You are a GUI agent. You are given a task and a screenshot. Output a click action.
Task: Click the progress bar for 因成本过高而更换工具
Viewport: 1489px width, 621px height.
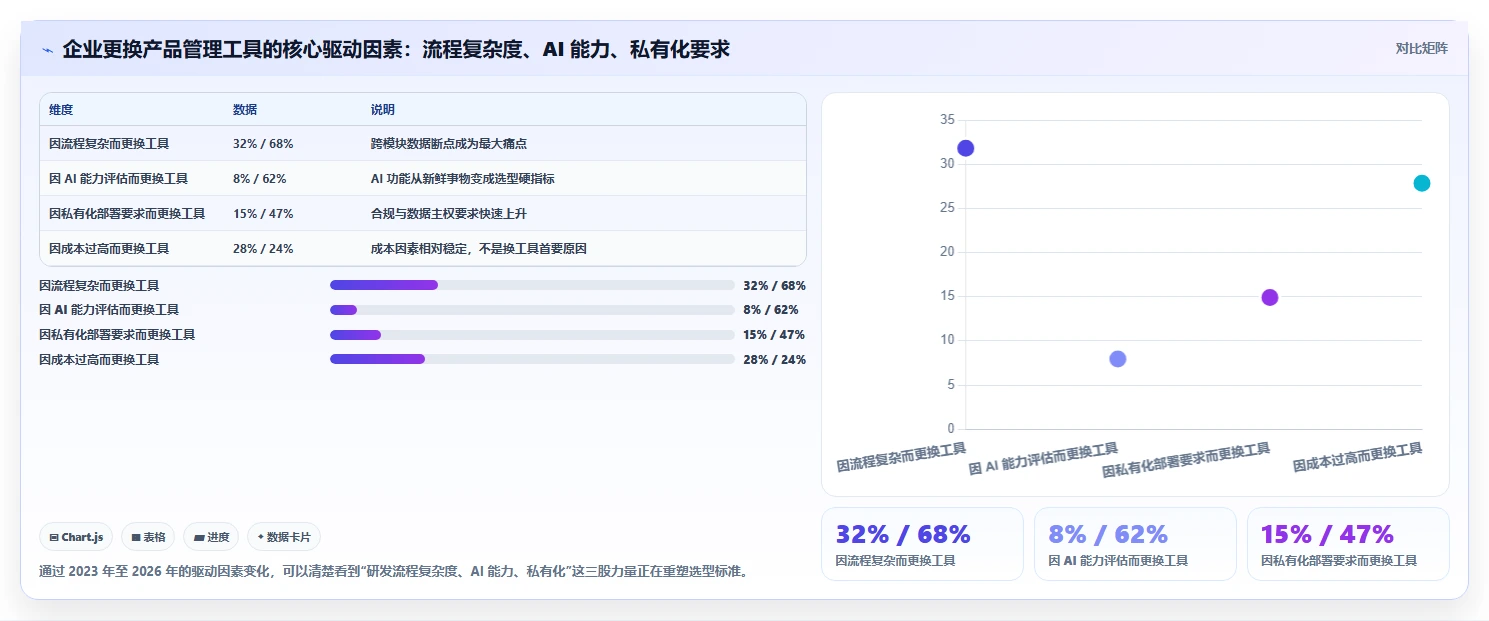click(532, 359)
